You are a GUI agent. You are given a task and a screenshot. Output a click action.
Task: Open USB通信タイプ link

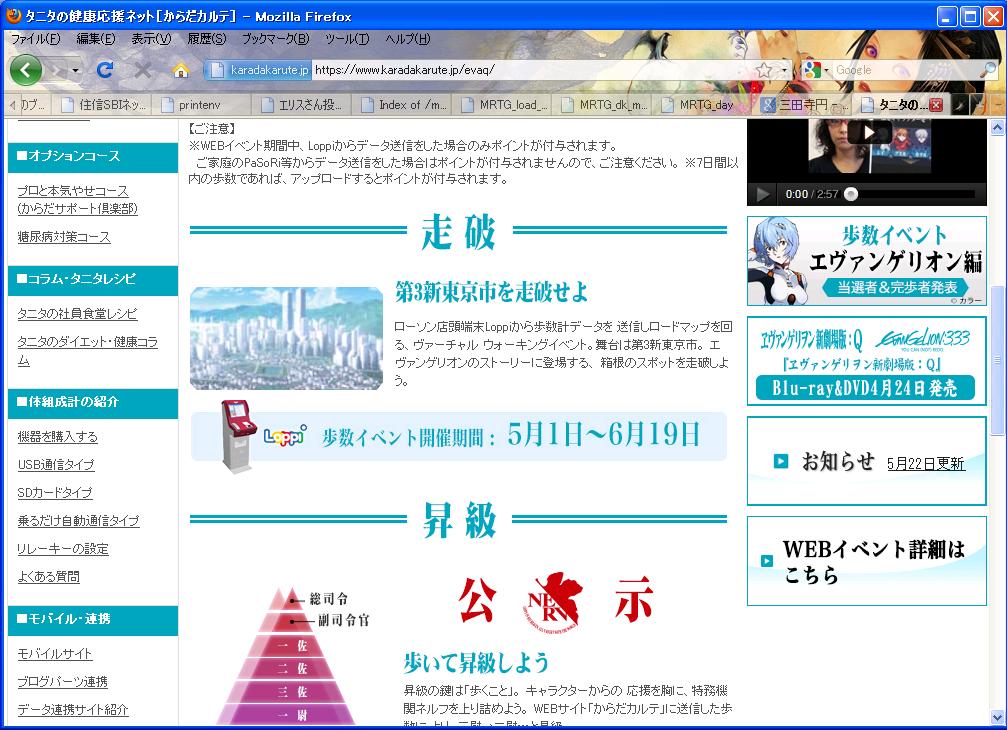56,464
